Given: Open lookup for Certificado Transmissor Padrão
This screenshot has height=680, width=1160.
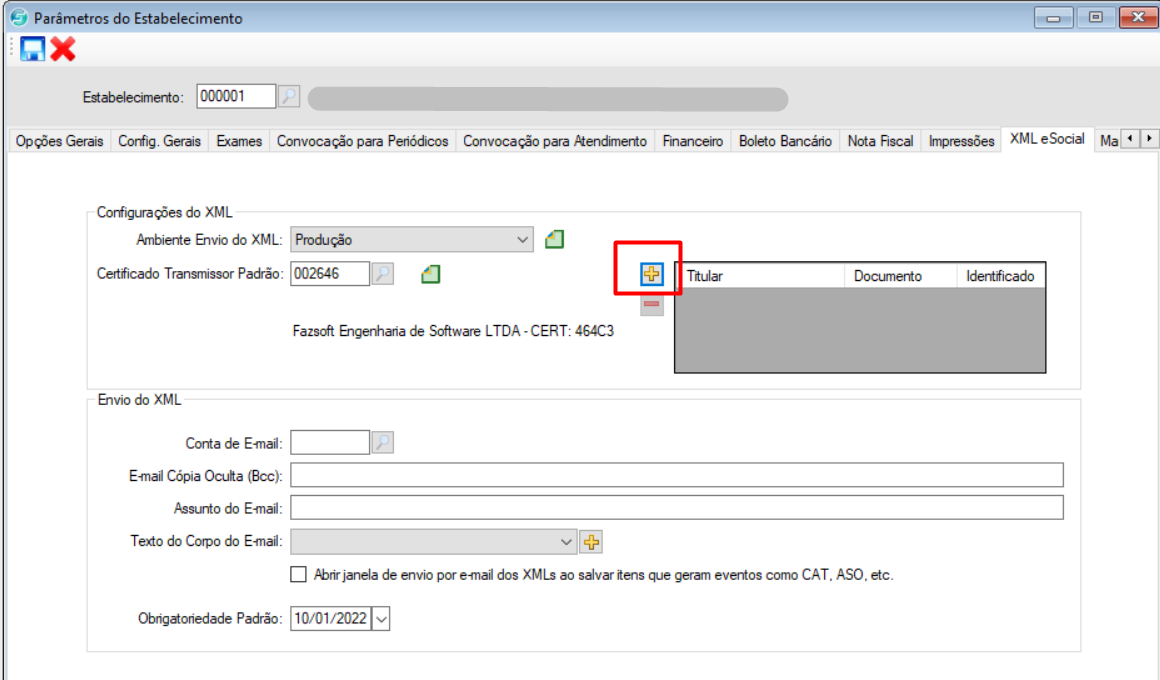Looking at the screenshot, I should (x=382, y=274).
